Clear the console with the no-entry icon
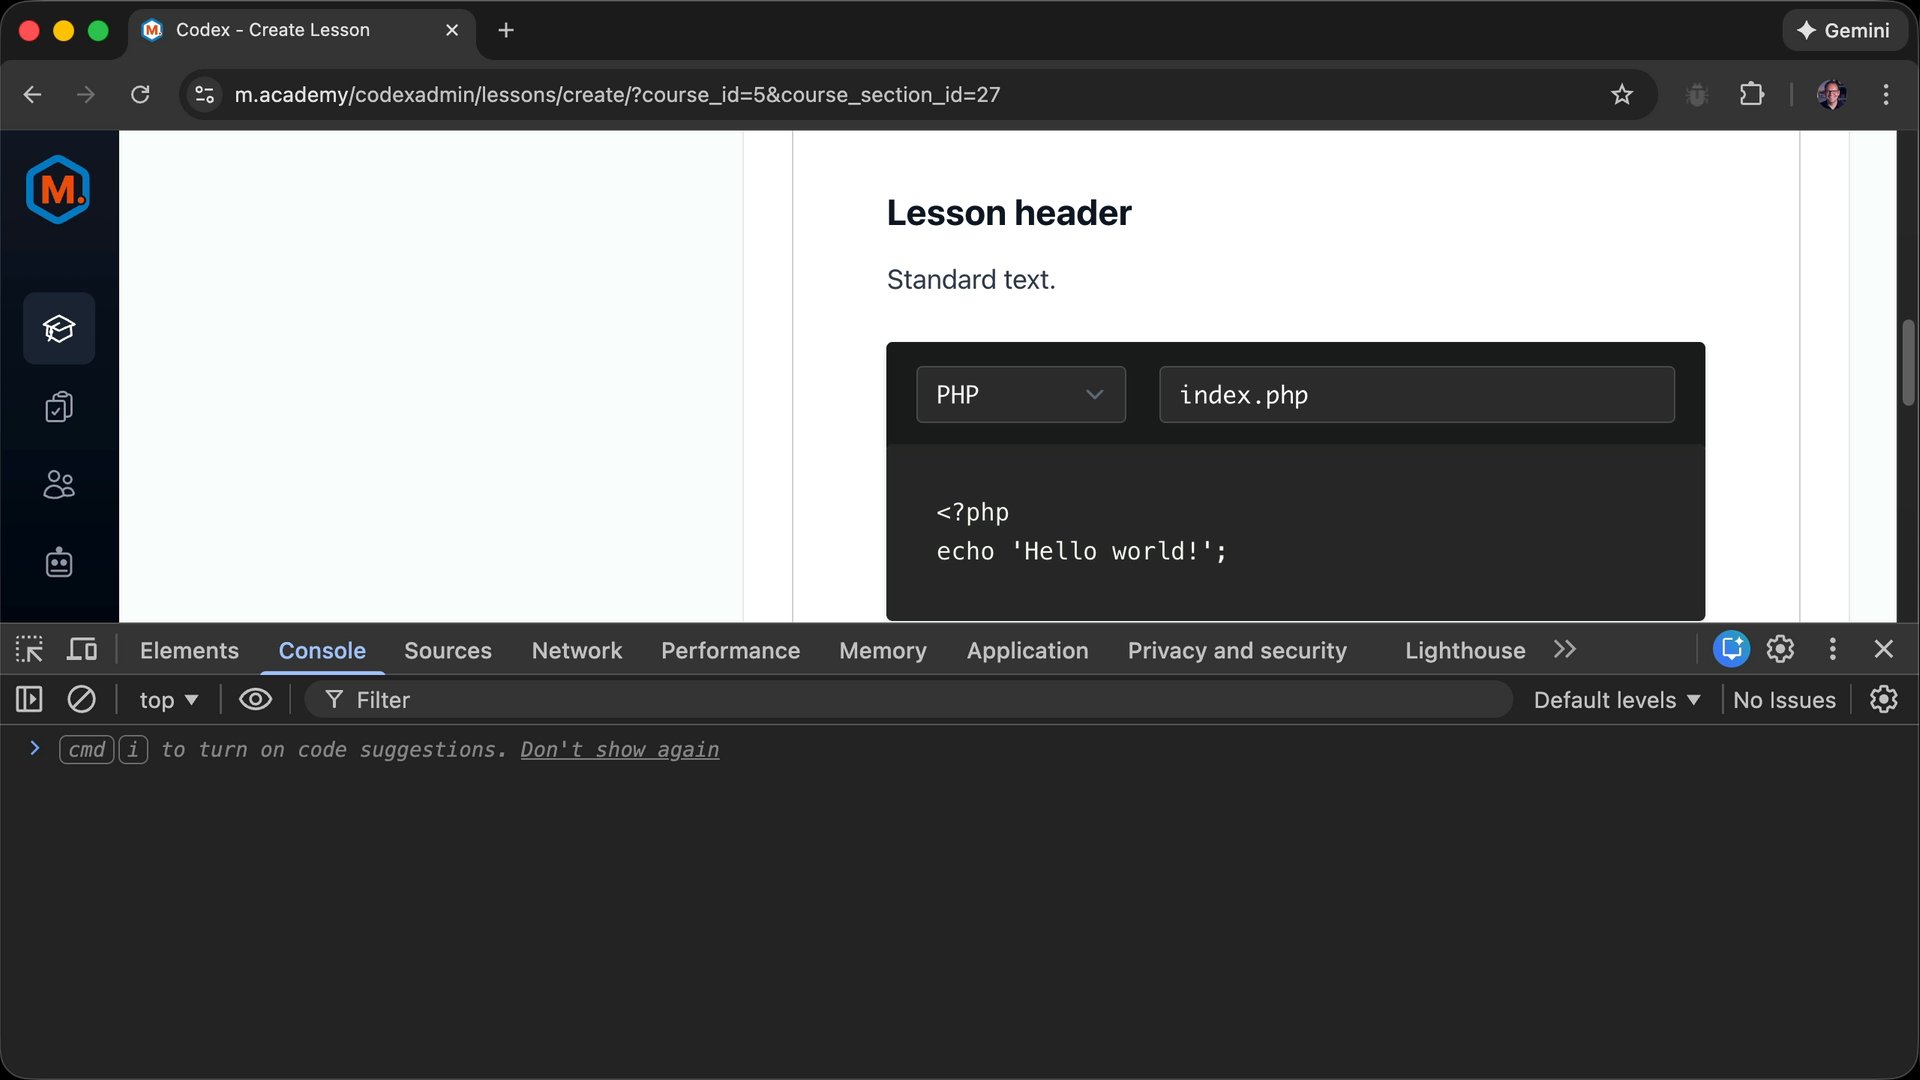1920x1080 pixels. (x=81, y=699)
